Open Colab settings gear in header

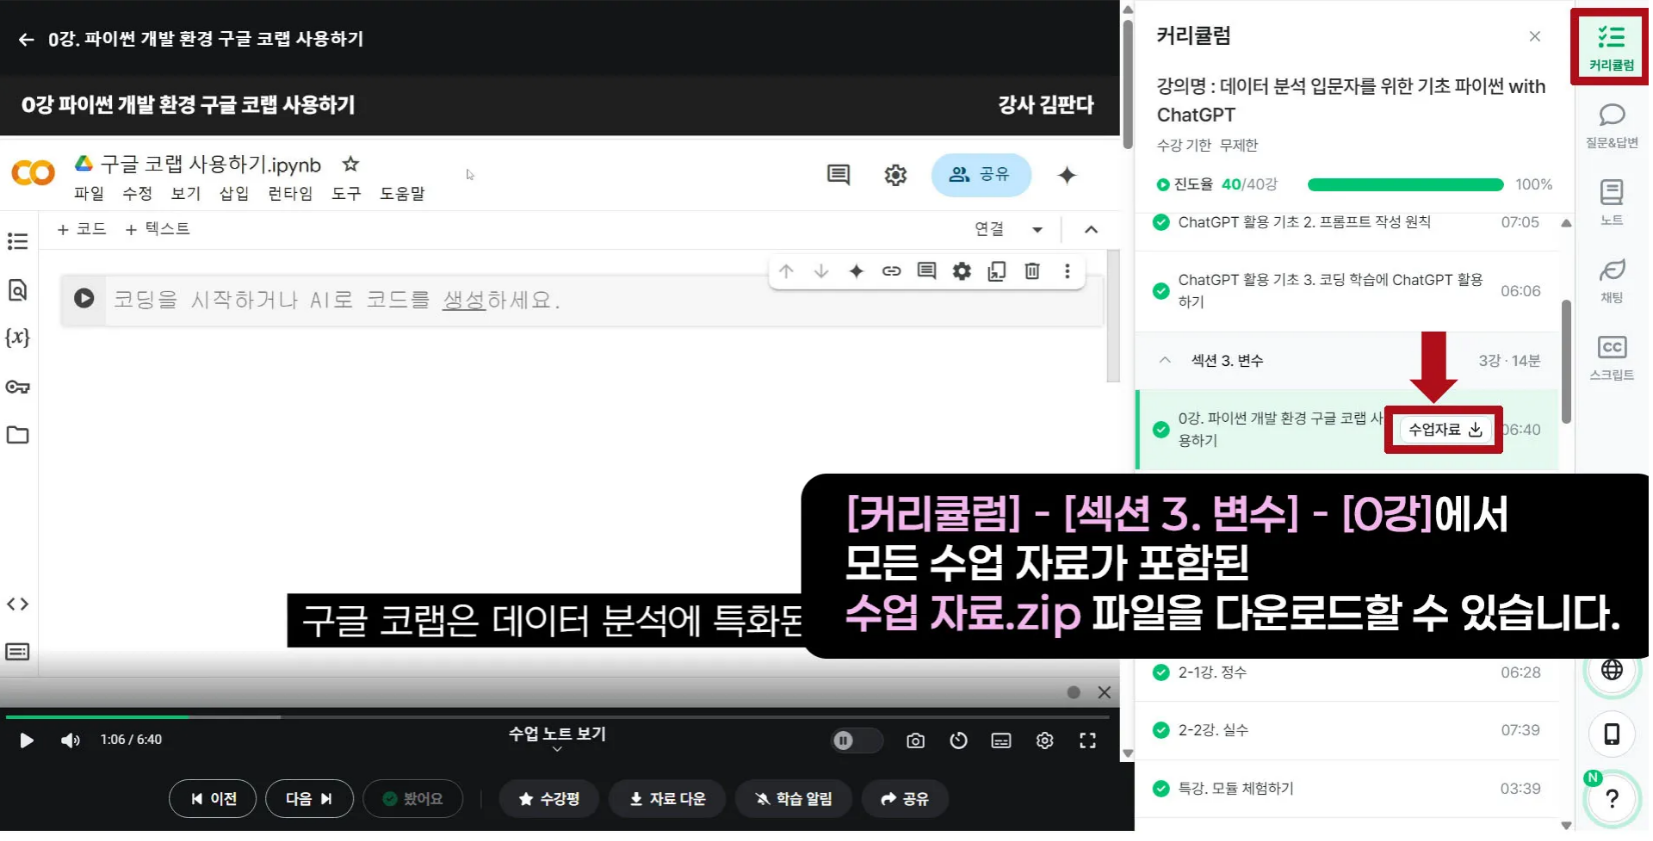895,175
